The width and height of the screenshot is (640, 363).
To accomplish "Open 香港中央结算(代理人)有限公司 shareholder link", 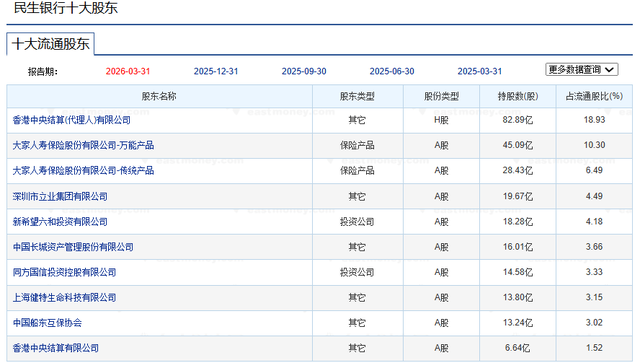I will pos(72,120).
